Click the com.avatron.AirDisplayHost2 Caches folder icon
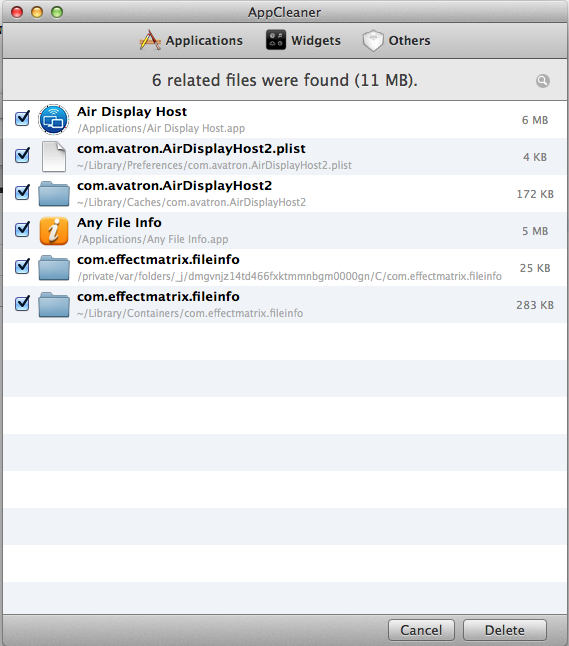This screenshot has height=646, width=569. coord(54,194)
